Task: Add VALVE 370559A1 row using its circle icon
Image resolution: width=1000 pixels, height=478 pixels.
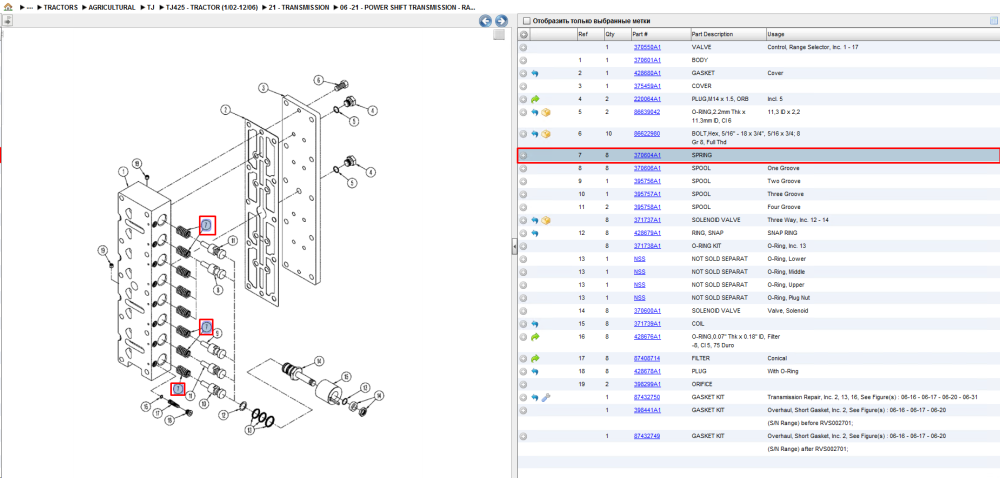Action: (524, 47)
